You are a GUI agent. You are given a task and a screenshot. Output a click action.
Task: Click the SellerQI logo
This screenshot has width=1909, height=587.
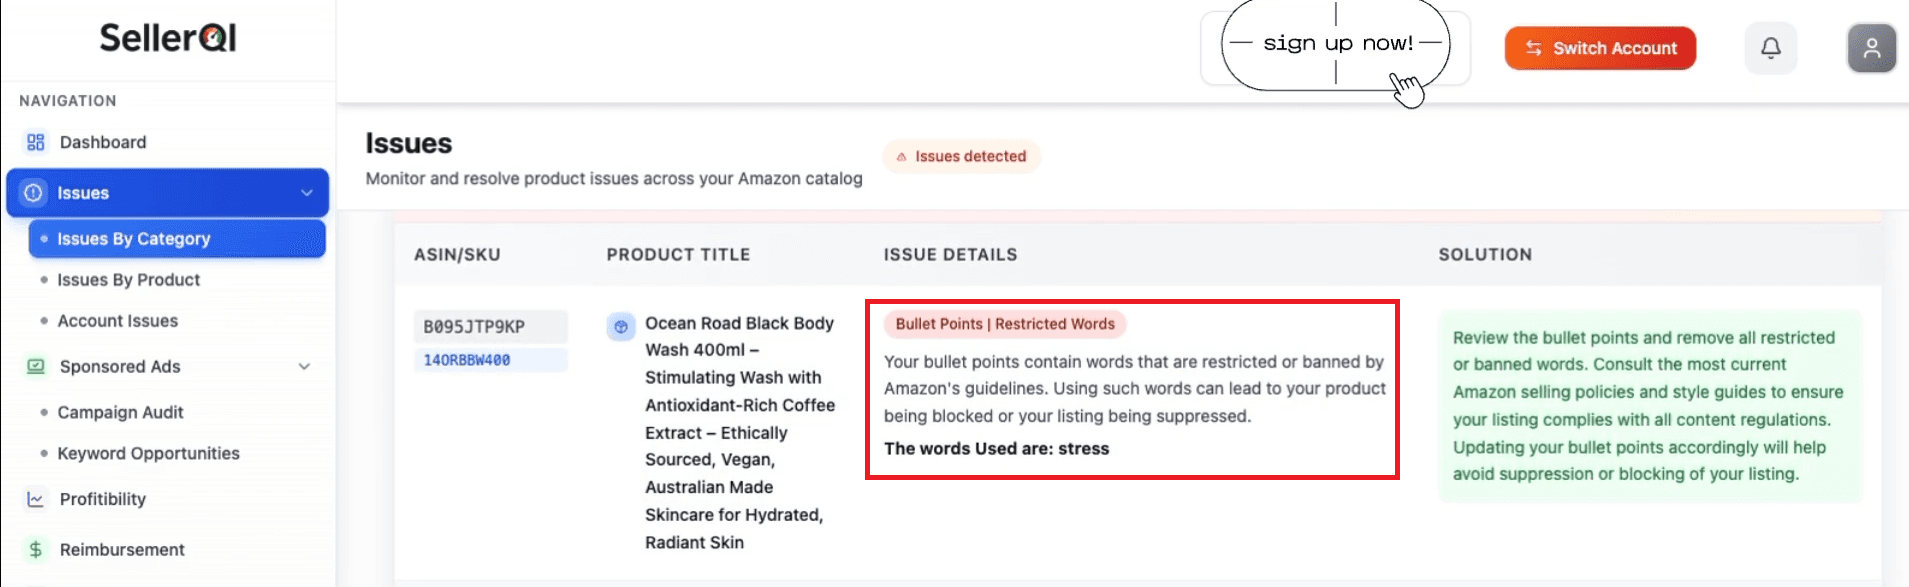click(x=168, y=37)
